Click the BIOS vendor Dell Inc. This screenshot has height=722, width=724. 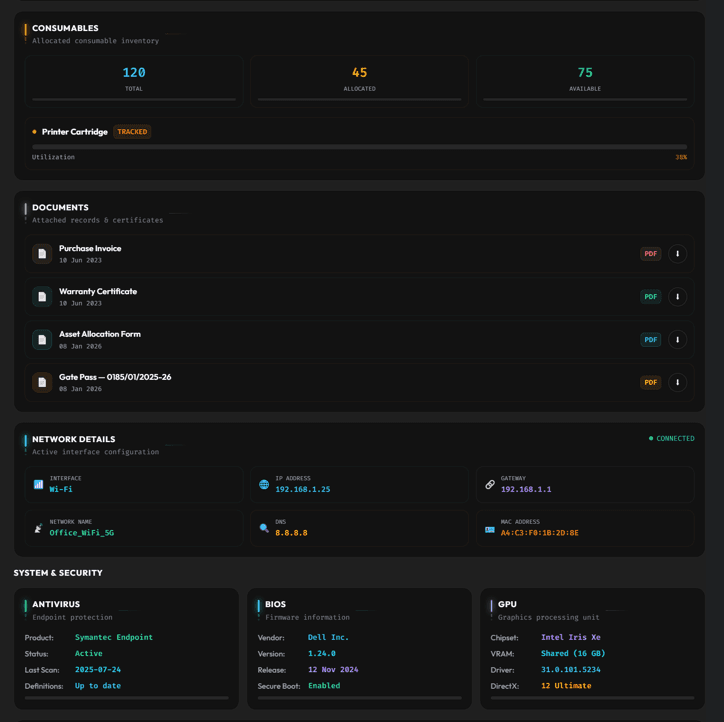pos(328,637)
